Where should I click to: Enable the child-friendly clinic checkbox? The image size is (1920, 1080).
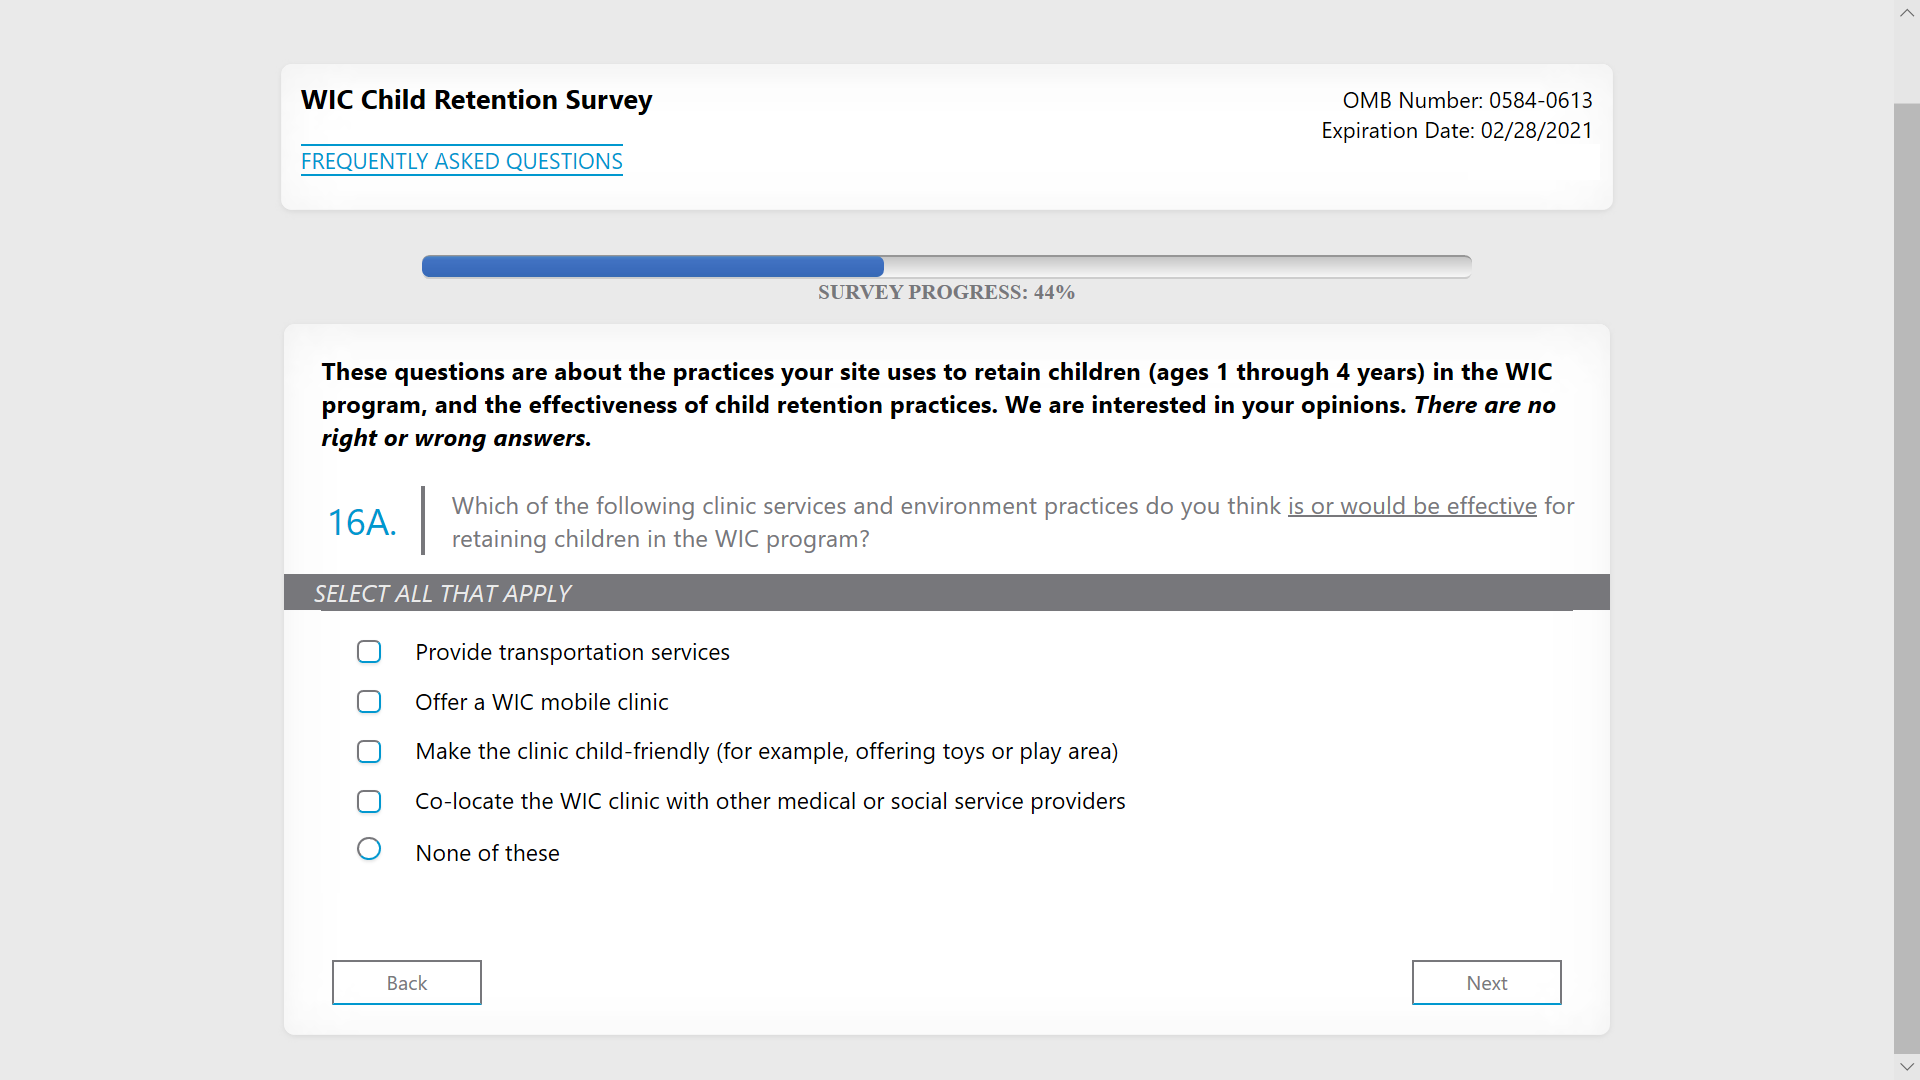point(369,751)
